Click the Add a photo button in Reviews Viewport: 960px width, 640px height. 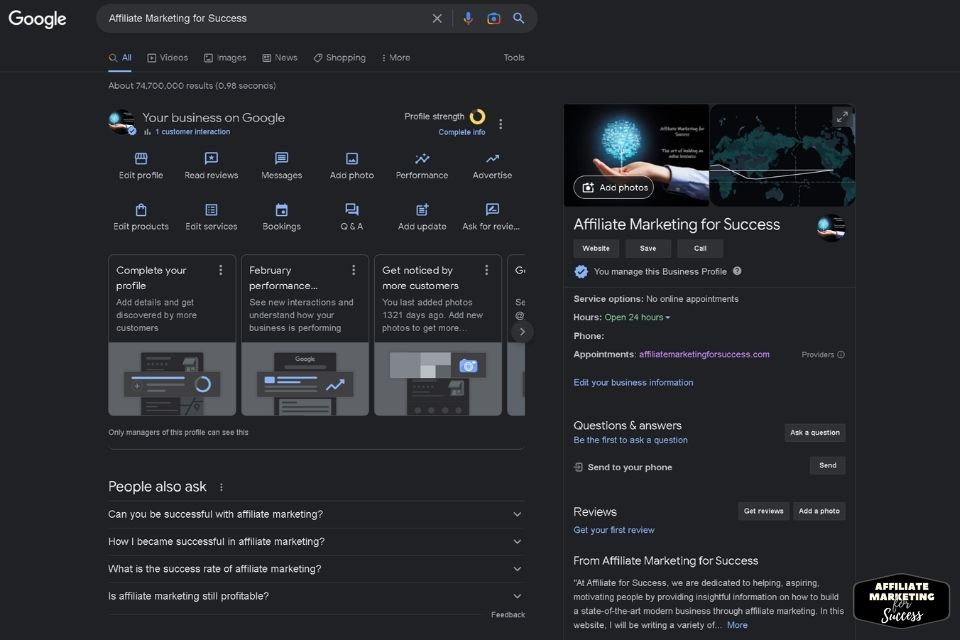coord(819,511)
